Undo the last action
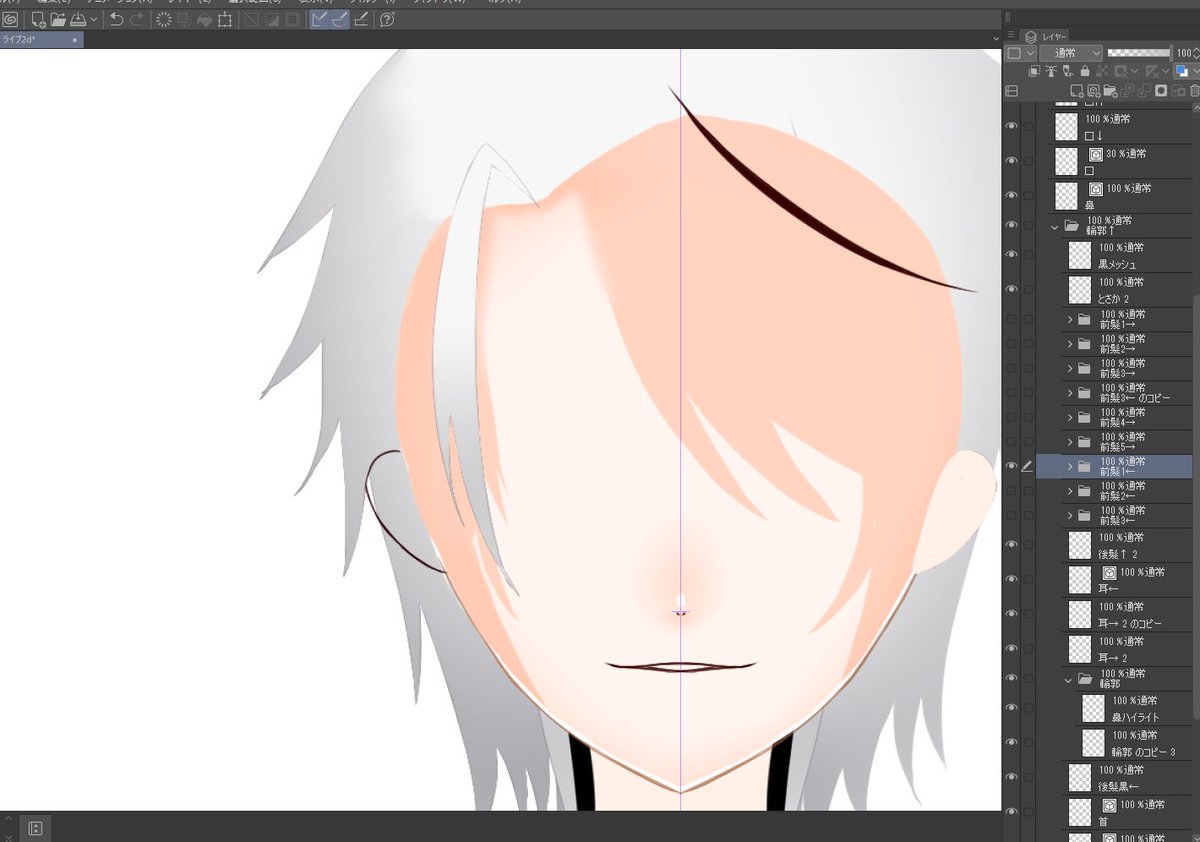Screen dimensions: 1200x842 116,20
